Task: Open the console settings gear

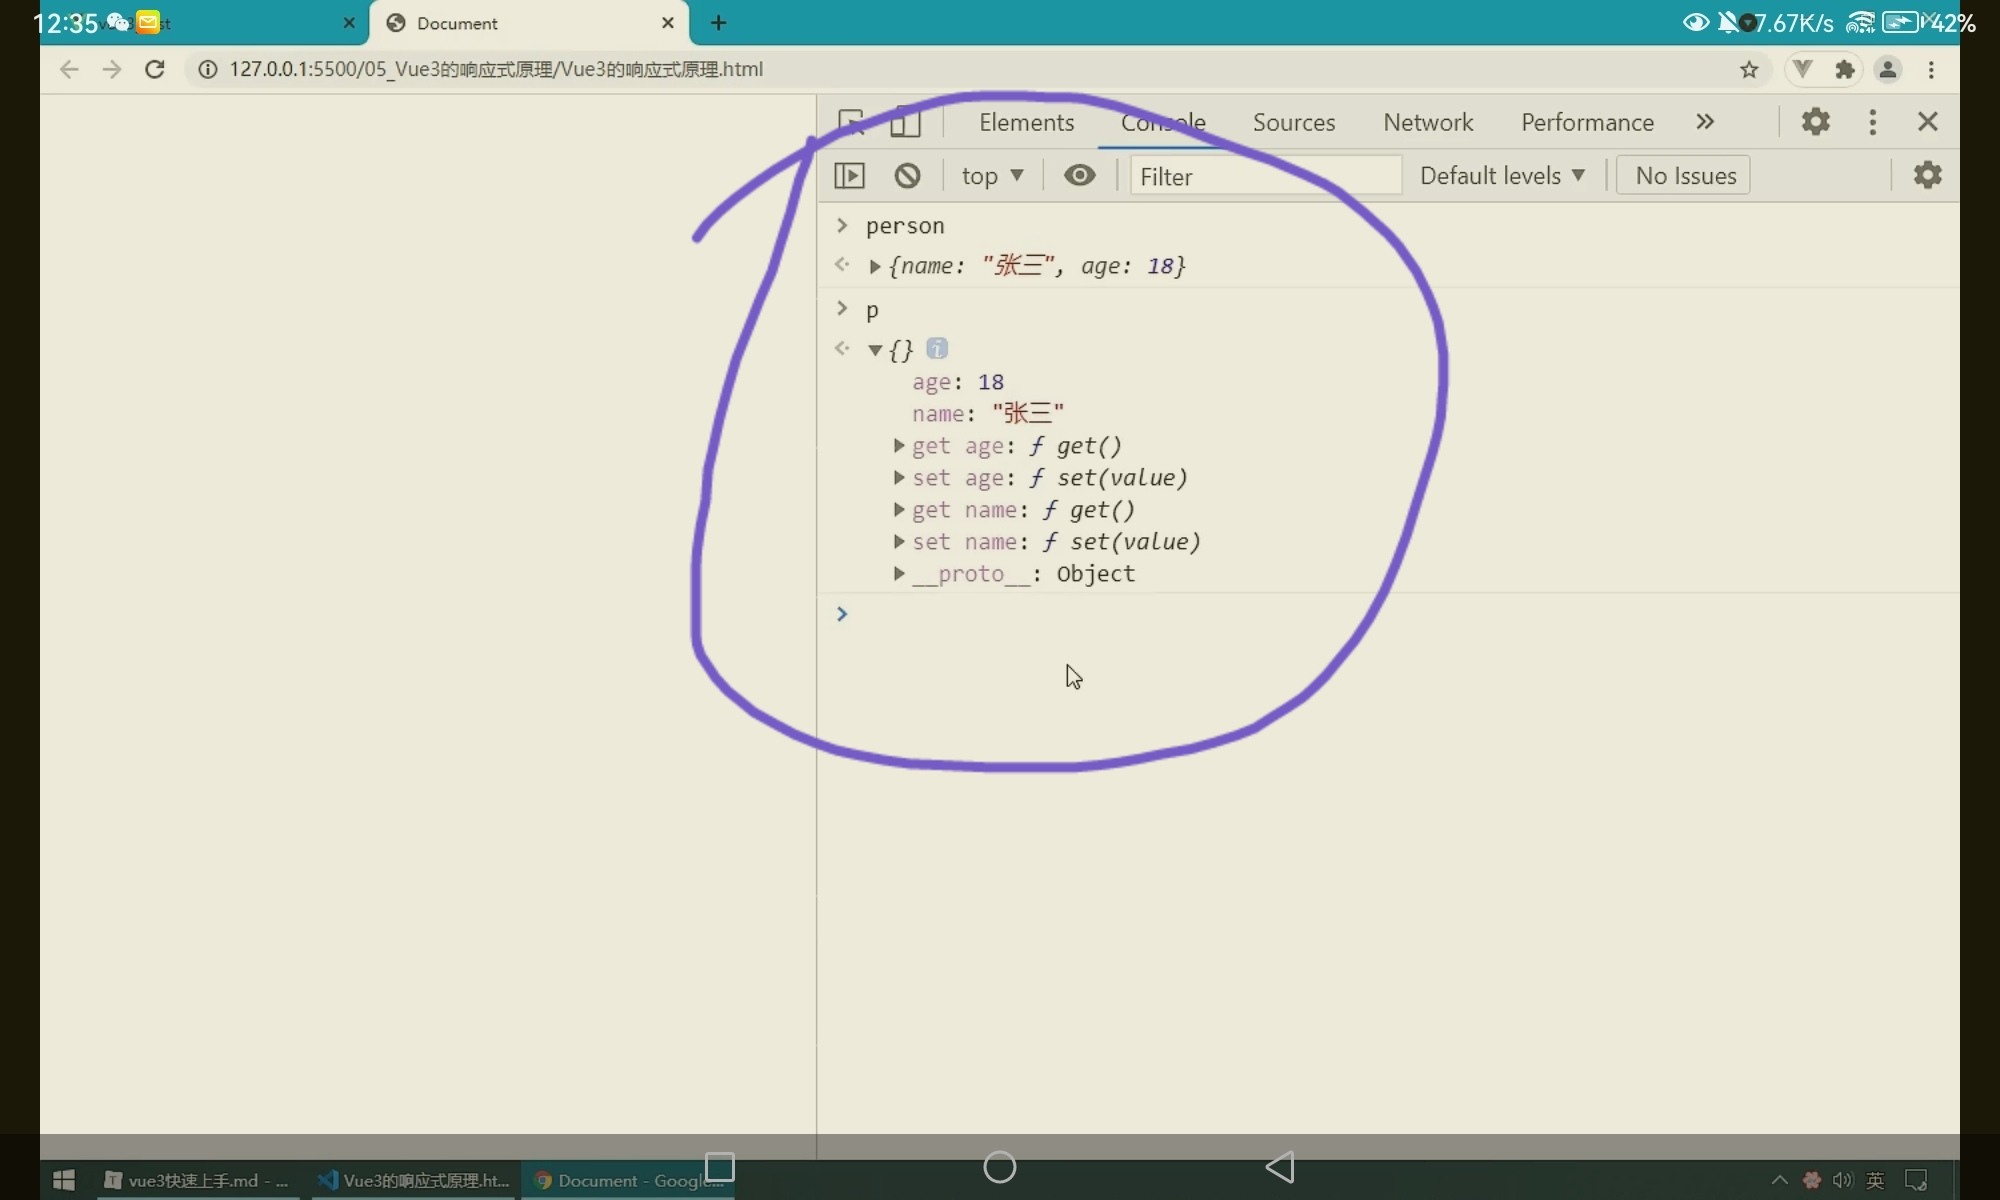Action: pyautogui.click(x=1927, y=175)
